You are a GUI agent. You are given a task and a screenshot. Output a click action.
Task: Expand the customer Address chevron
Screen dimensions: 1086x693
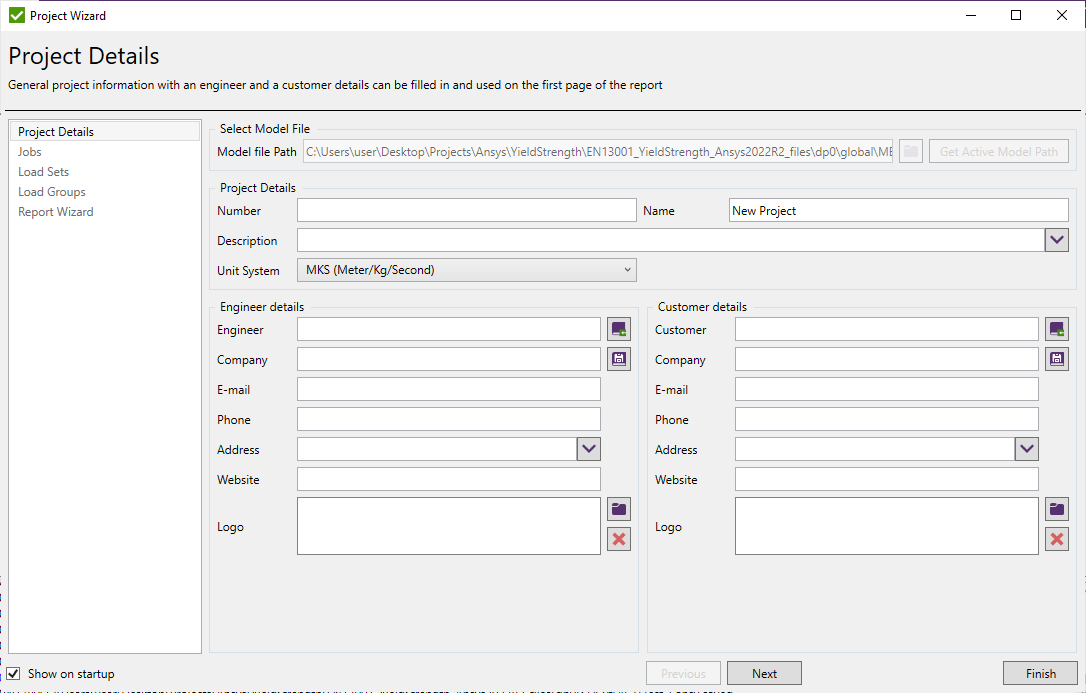pyautogui.click(x=1026, y=449)
